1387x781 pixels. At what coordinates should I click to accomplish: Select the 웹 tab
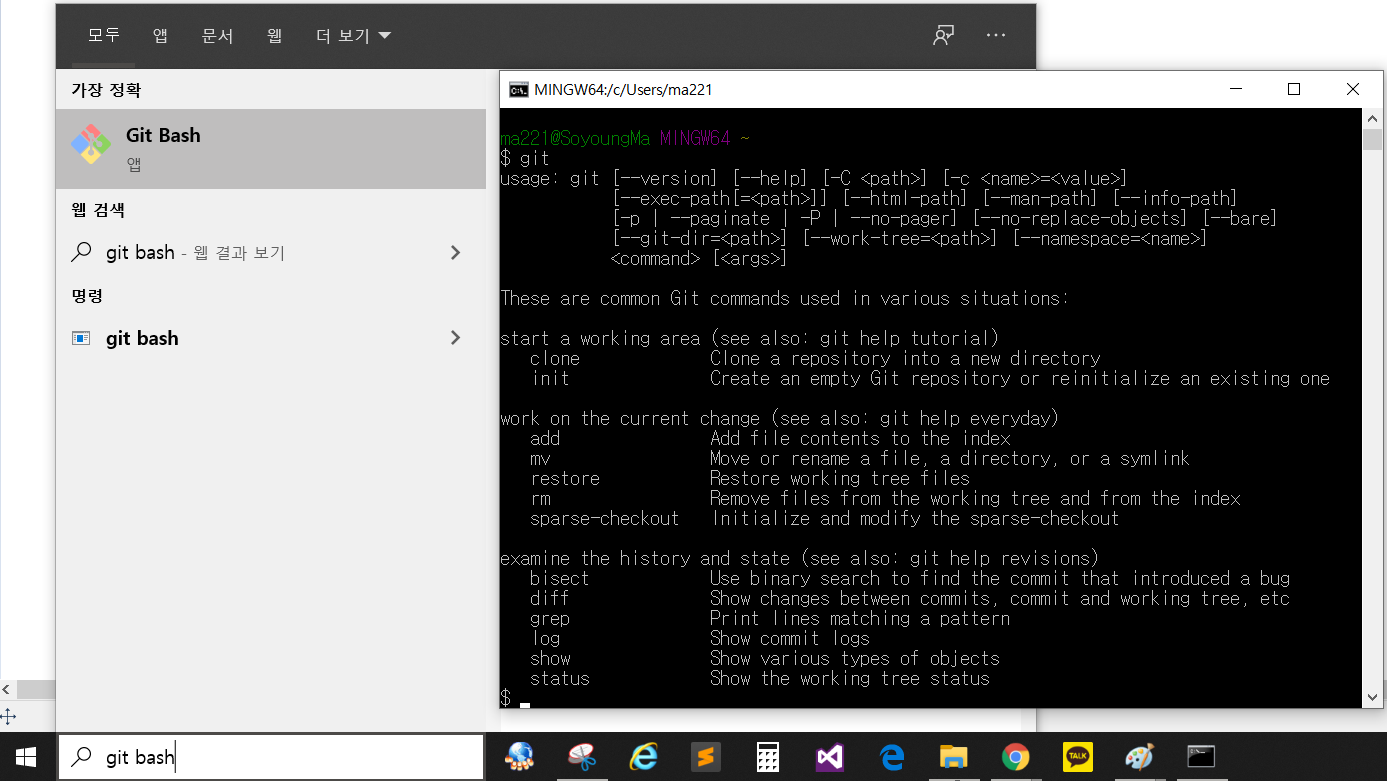(274, 35)
